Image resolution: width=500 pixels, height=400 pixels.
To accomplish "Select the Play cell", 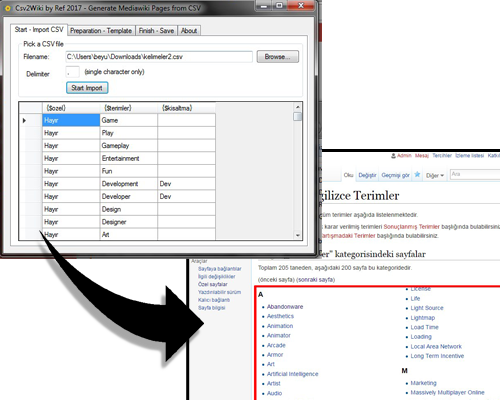I will point(129,133).
